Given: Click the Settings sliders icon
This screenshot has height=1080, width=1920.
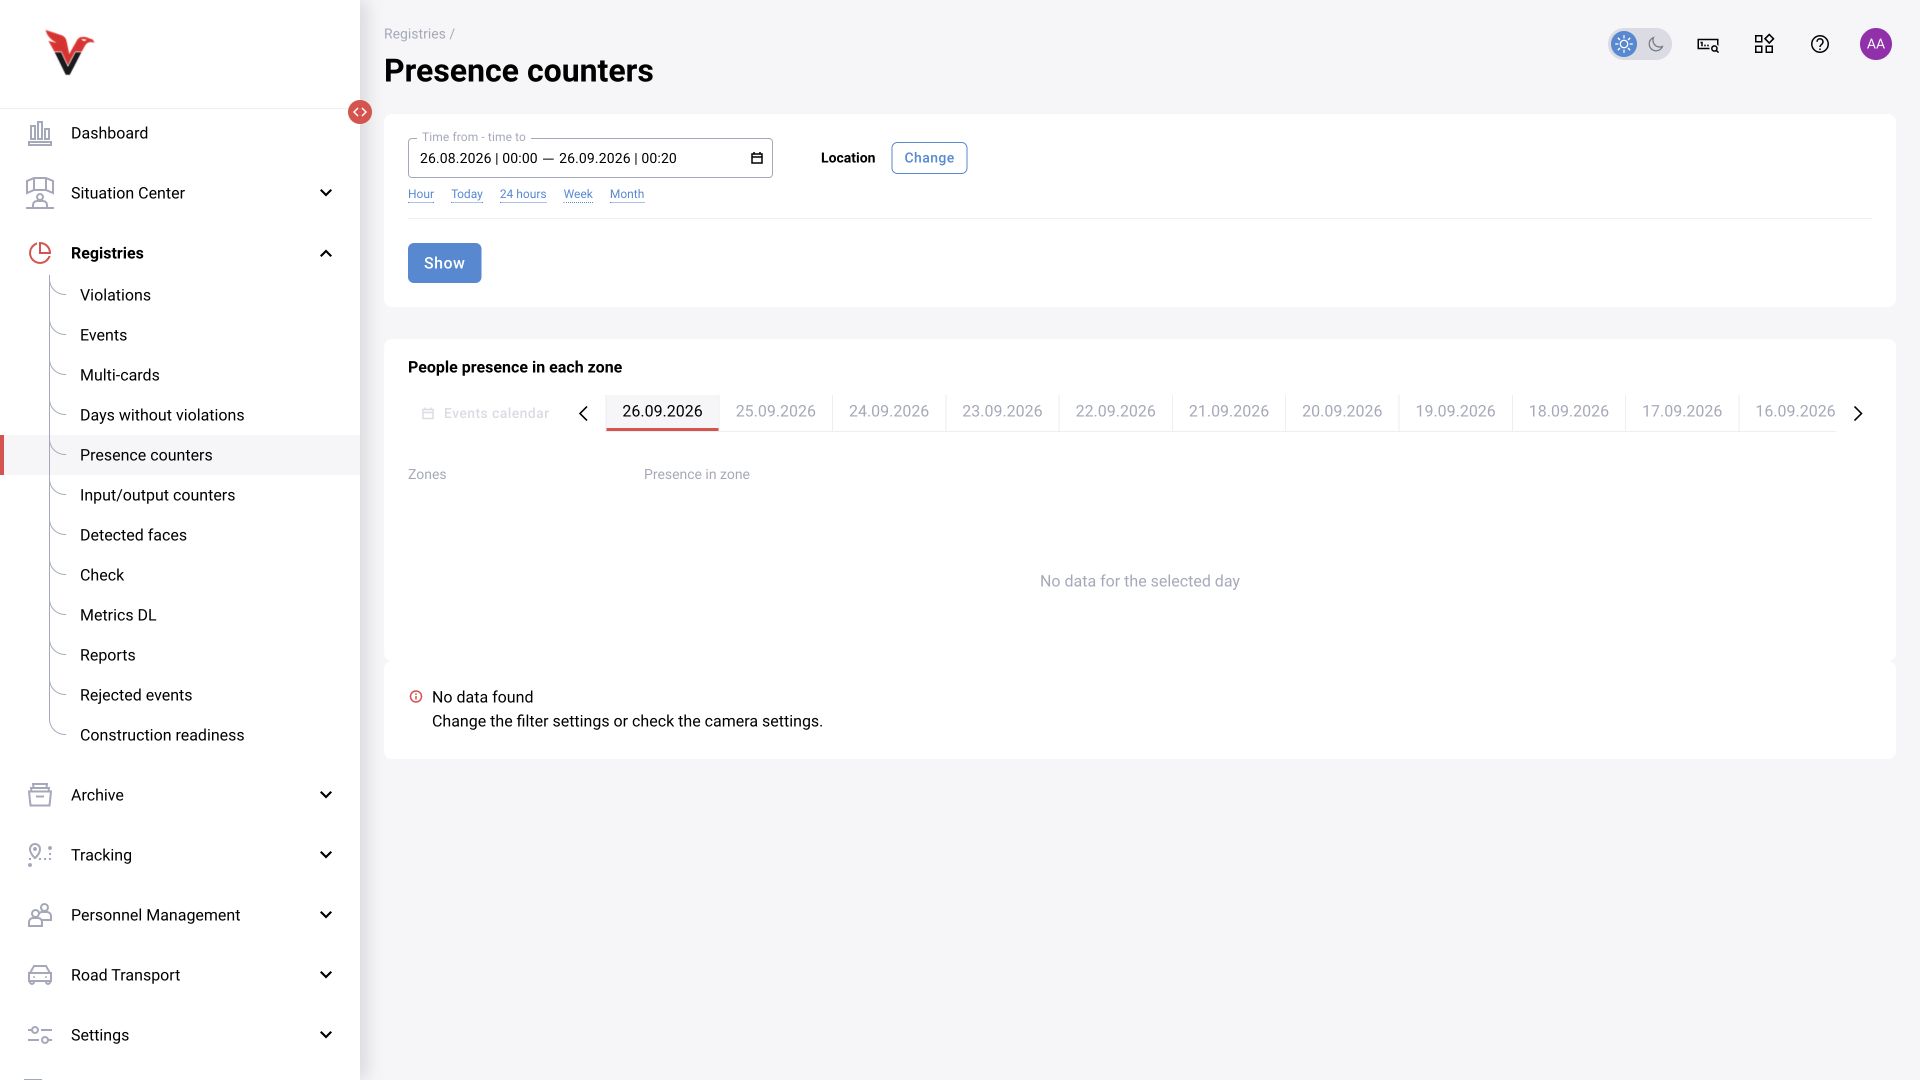Looking at the screenshot, I should [40, 1035].
